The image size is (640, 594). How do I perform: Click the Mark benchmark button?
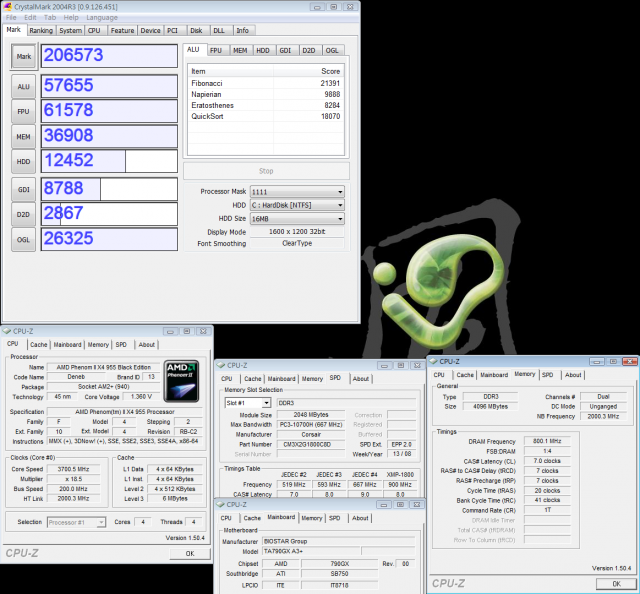pos(24,56)
